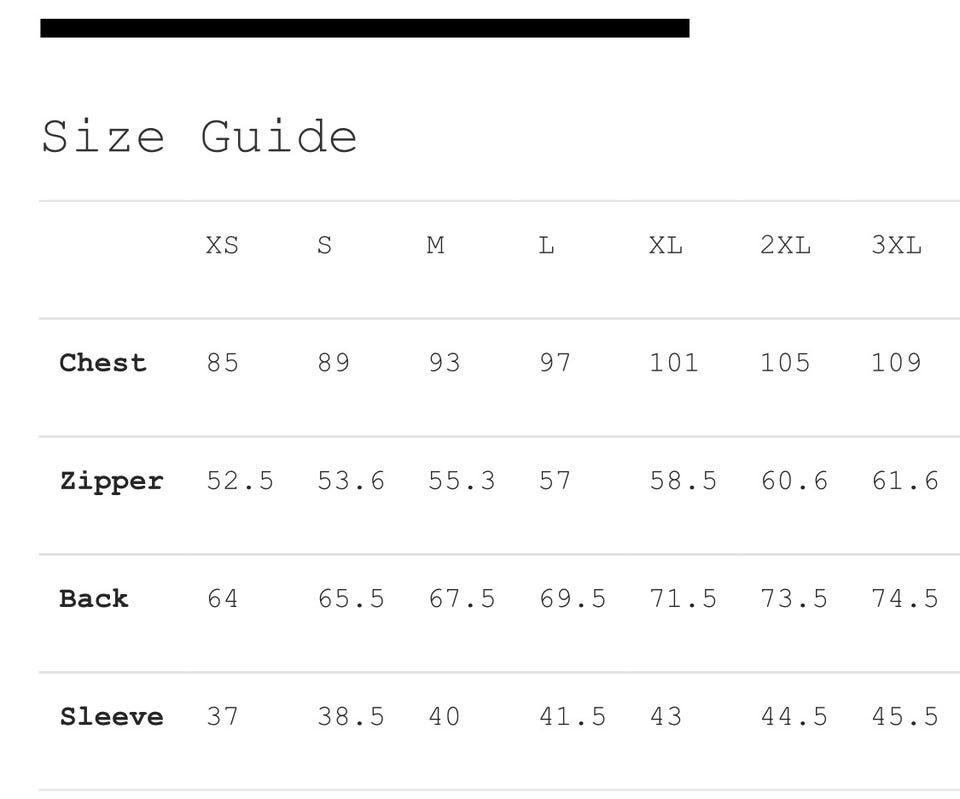This screenshot has height=799, width=960.
Task: Click the Back row label
Action: (x=94, y=599)
